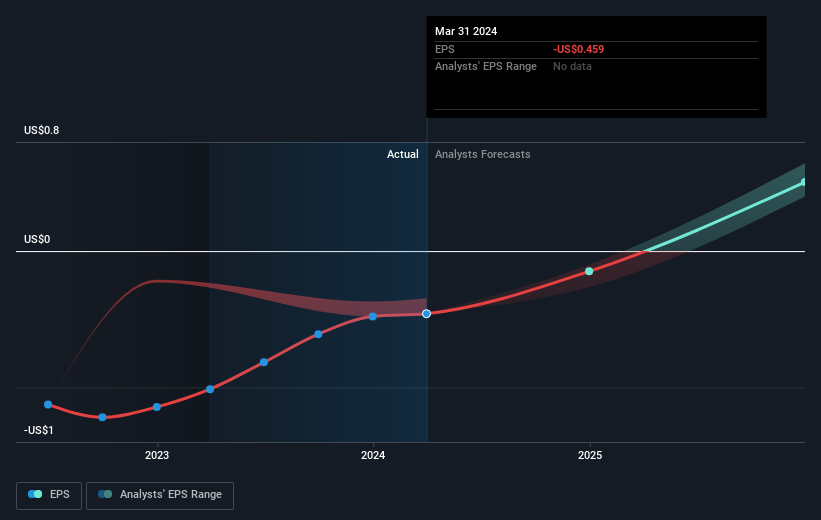Image resolution: width=821 pixels, height=520 pixels.
Task: Click the Actual section label
Action: click(x=403, y=154)
